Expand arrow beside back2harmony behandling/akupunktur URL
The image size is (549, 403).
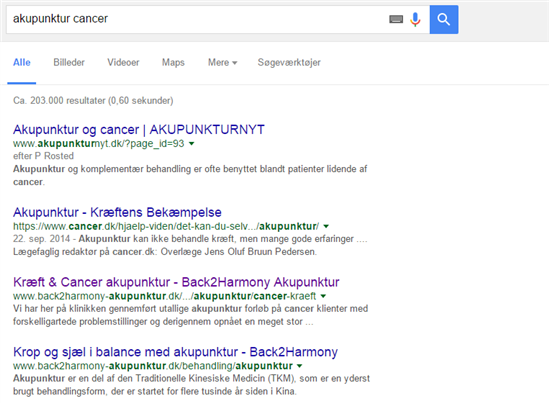tap(299, 366)
